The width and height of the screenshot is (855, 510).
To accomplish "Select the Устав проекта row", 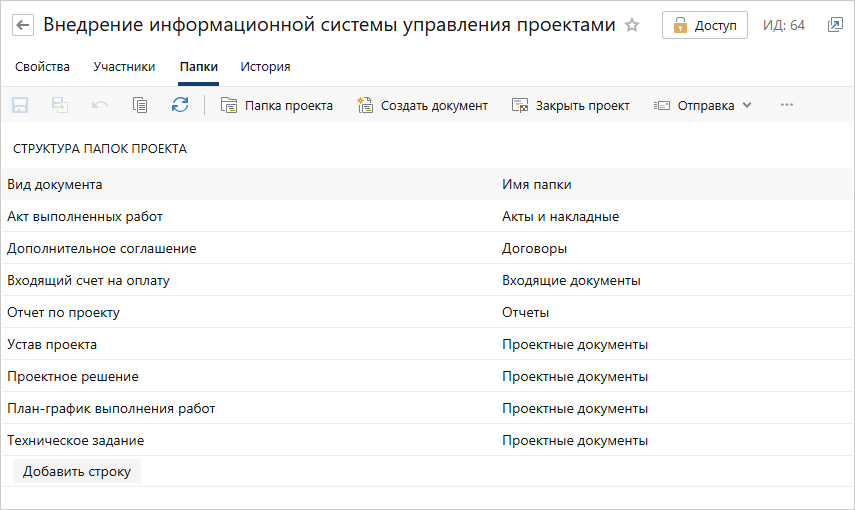I will click(52, 344).
